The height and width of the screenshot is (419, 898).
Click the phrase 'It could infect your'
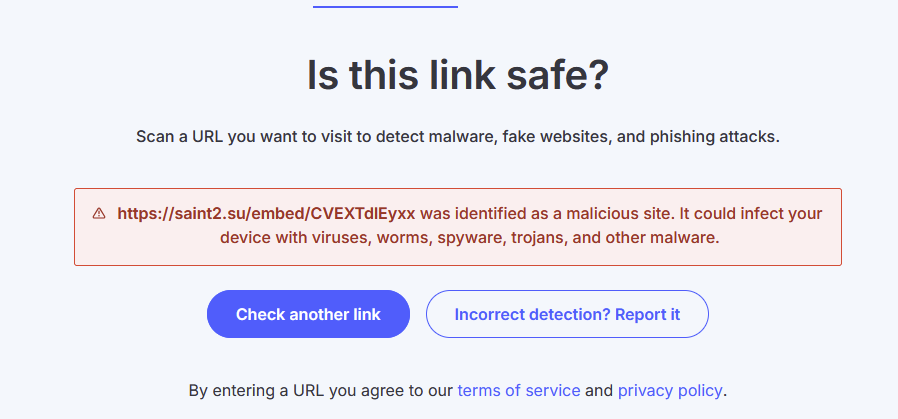coord(745,214)
